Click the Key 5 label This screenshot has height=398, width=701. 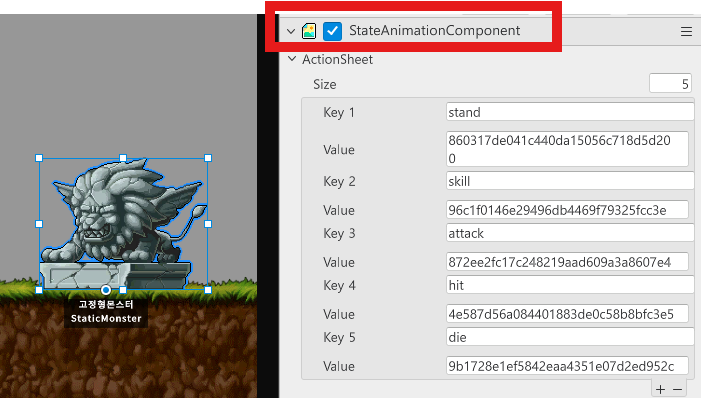click(339, 337)
